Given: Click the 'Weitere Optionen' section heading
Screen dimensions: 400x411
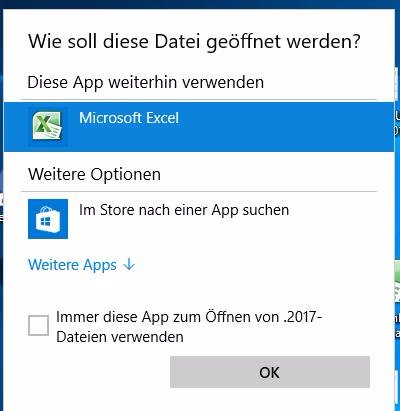Looking at the screenshot, I should (94, 174).
